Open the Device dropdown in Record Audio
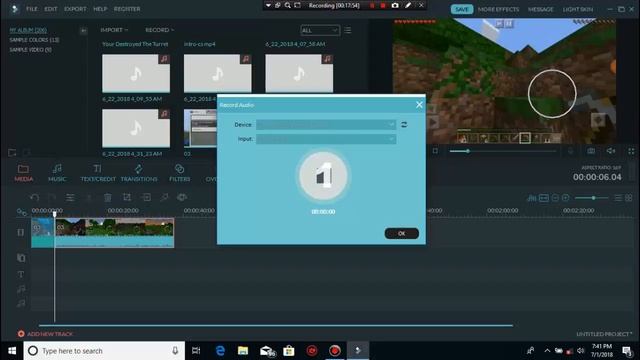 coord(326,124)
